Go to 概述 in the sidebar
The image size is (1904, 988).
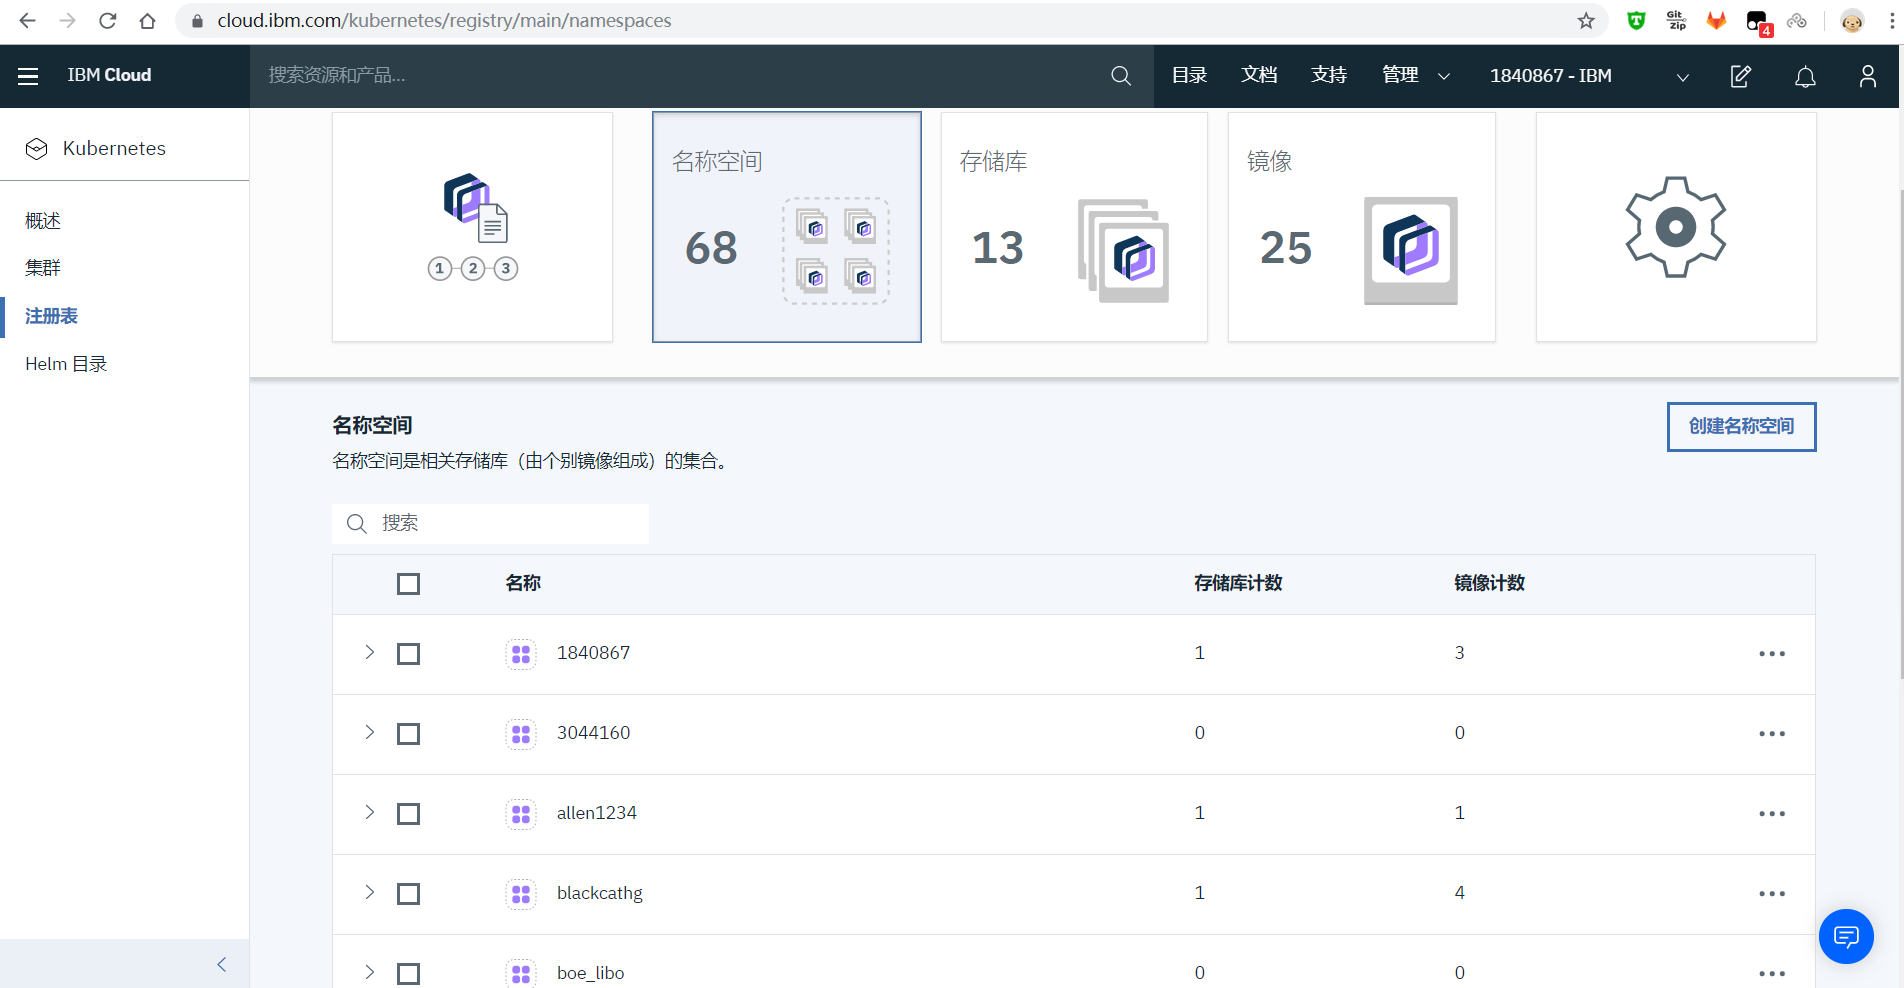click(43, 221)
